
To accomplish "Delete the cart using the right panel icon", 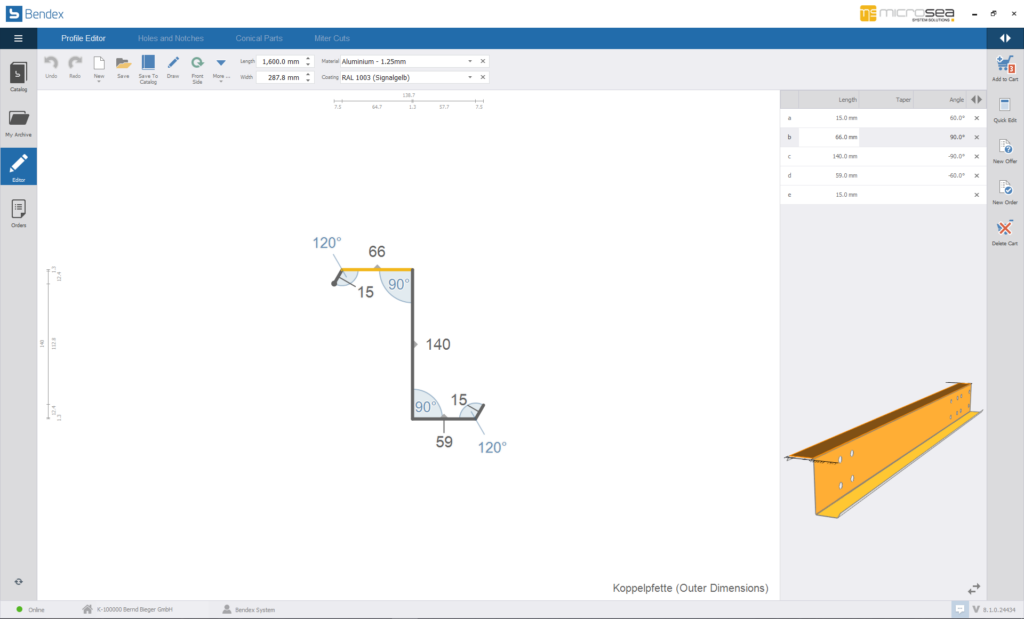I will (x=1004, y=229).
